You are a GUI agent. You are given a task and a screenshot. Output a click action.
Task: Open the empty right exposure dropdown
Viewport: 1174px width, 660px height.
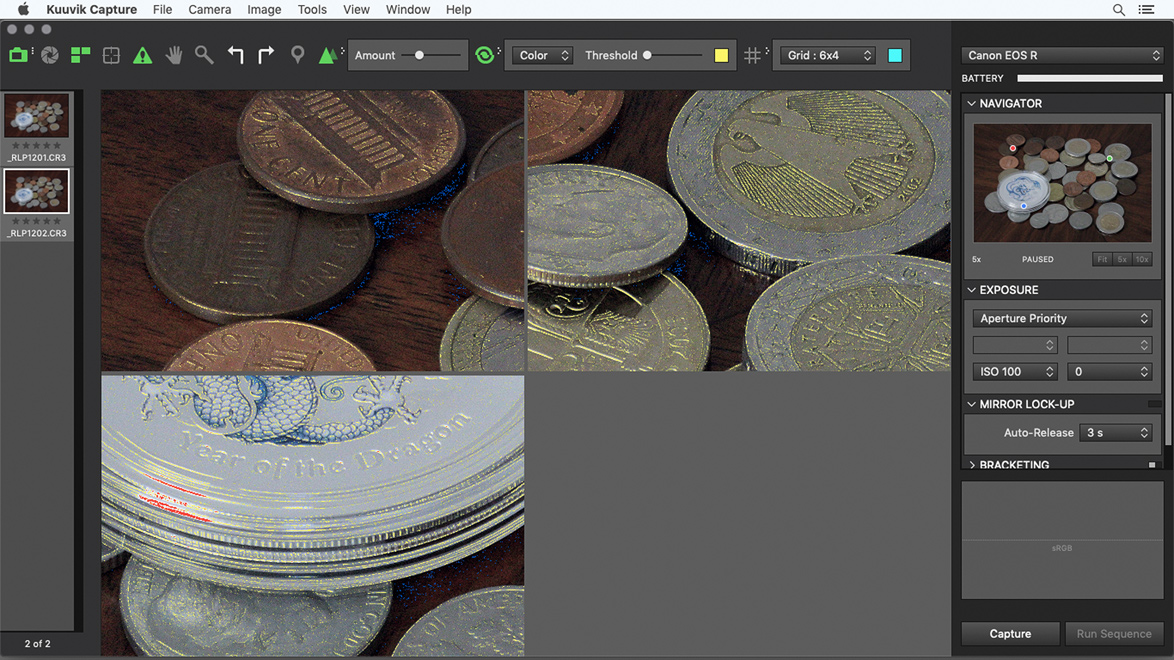(1109, 345)
